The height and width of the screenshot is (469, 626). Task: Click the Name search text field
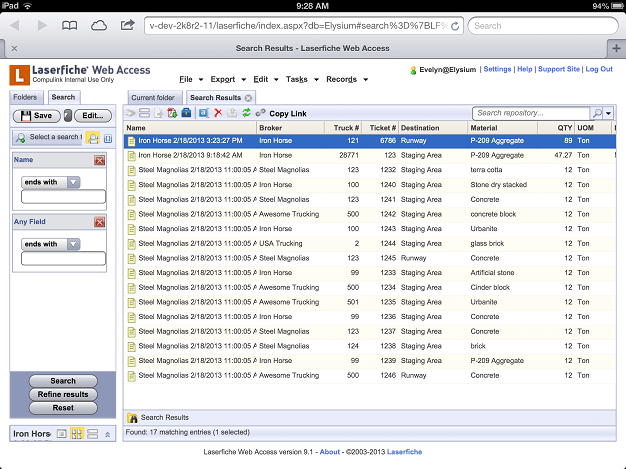pyautogui.click(x=63, y=197)
